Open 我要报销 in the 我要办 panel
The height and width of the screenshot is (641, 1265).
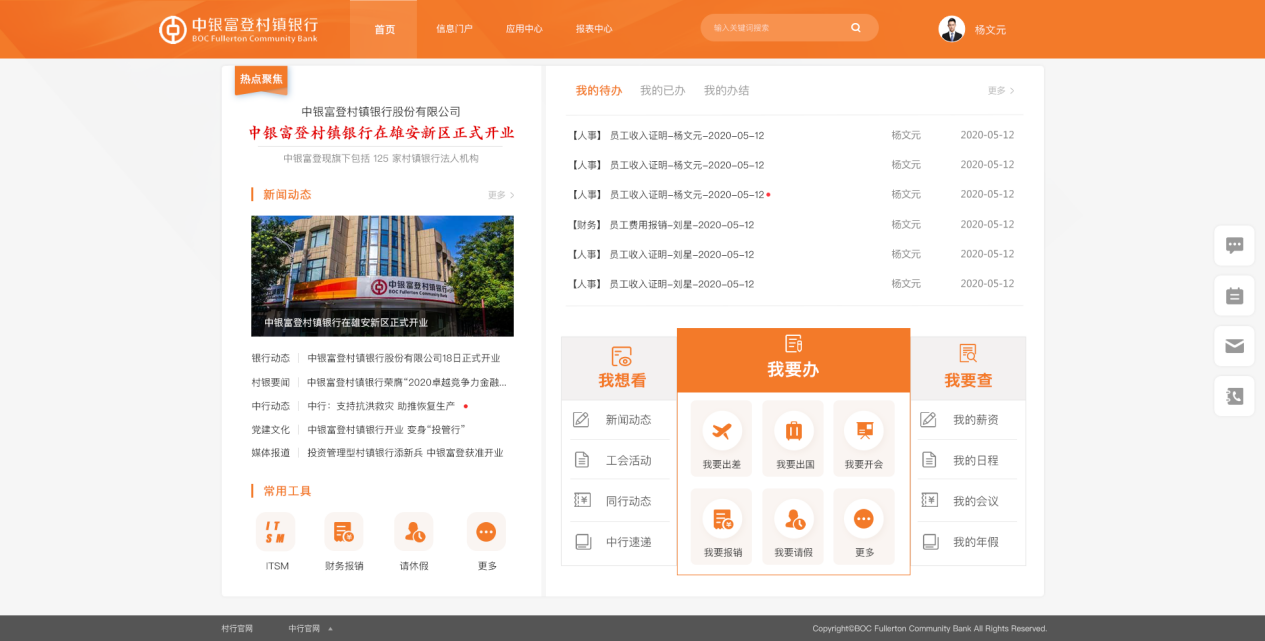(x=721, y=526)
